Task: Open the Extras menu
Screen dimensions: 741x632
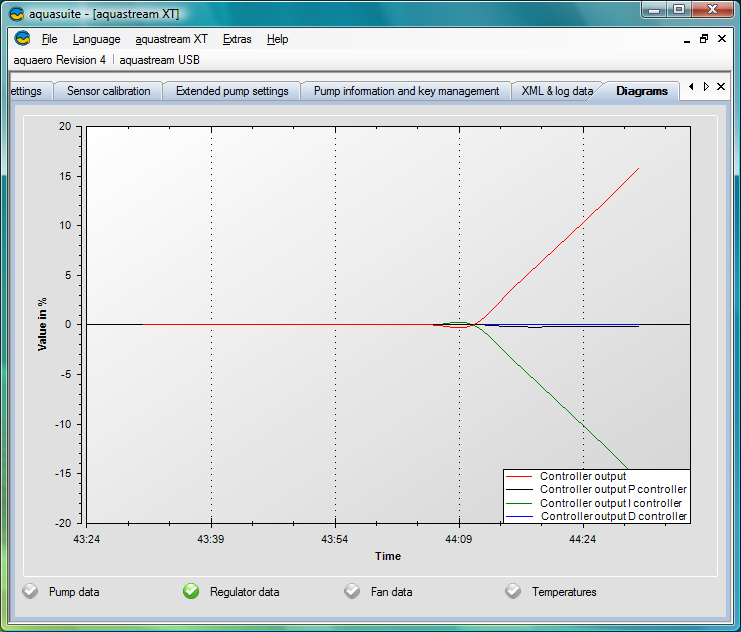Action: (x=237, y=39)
